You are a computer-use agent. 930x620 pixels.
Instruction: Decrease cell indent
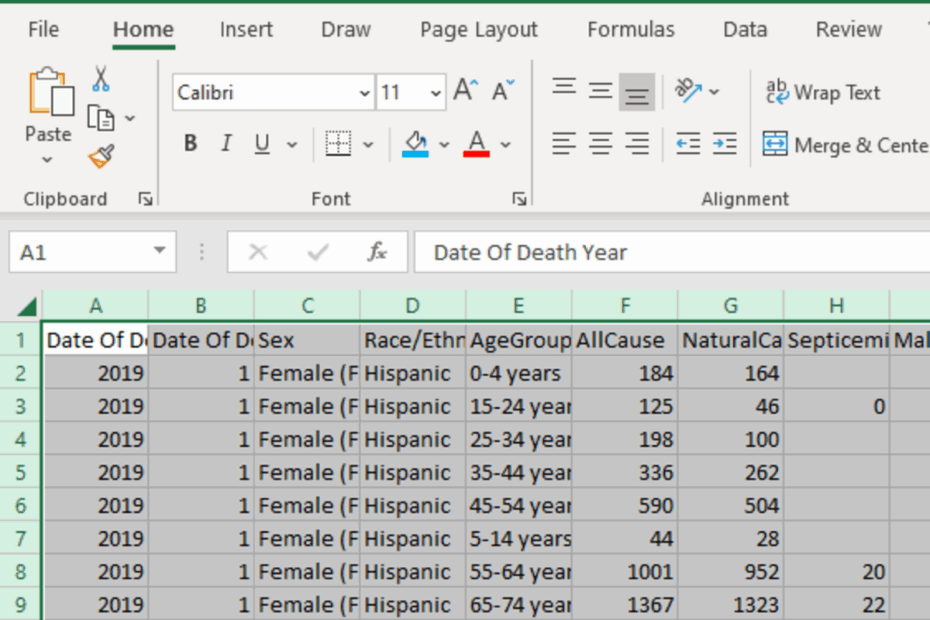(688, 144)
